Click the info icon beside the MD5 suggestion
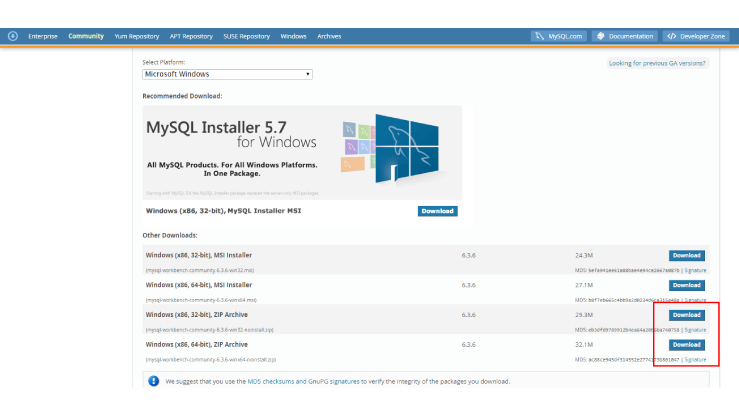This screenshot has height=415, width=739. (x=152, y=381)
